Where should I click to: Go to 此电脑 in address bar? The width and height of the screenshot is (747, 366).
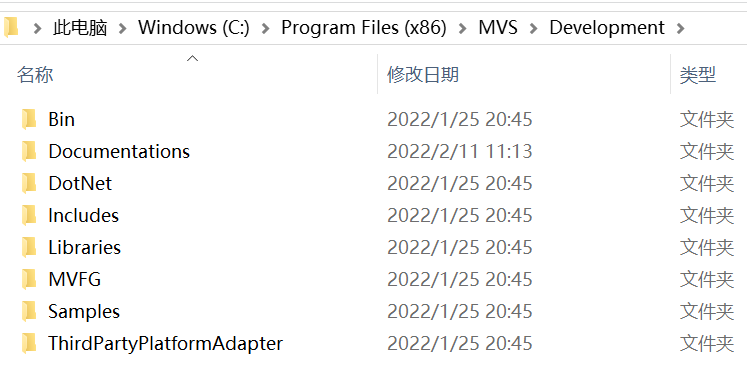coord(80,28)
